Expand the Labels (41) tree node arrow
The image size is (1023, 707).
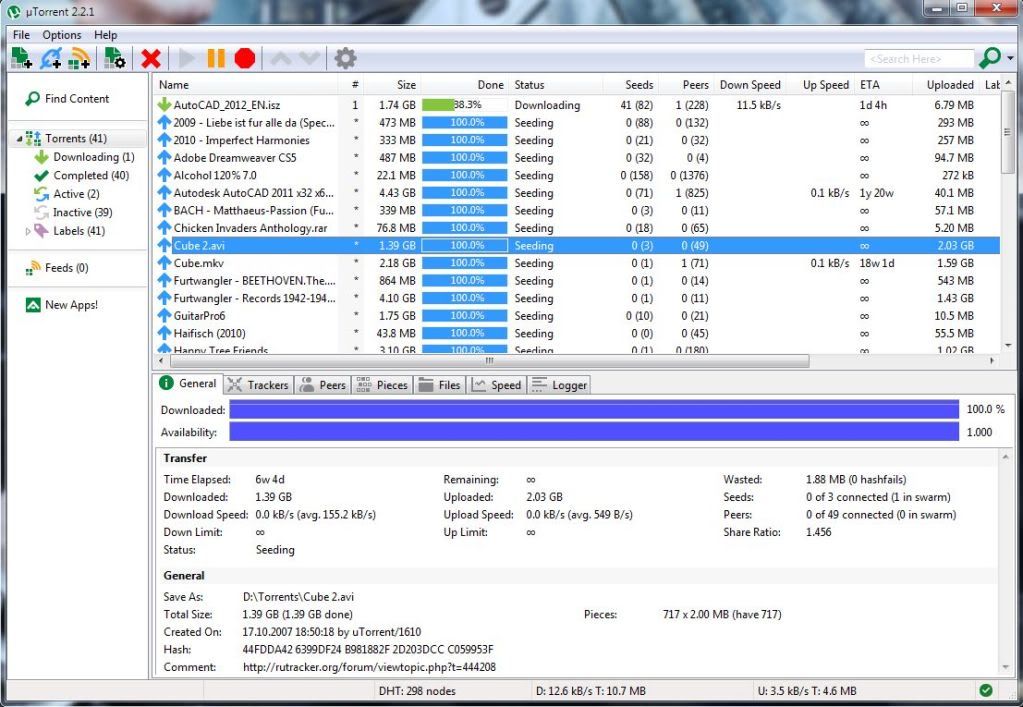(27, 231)
